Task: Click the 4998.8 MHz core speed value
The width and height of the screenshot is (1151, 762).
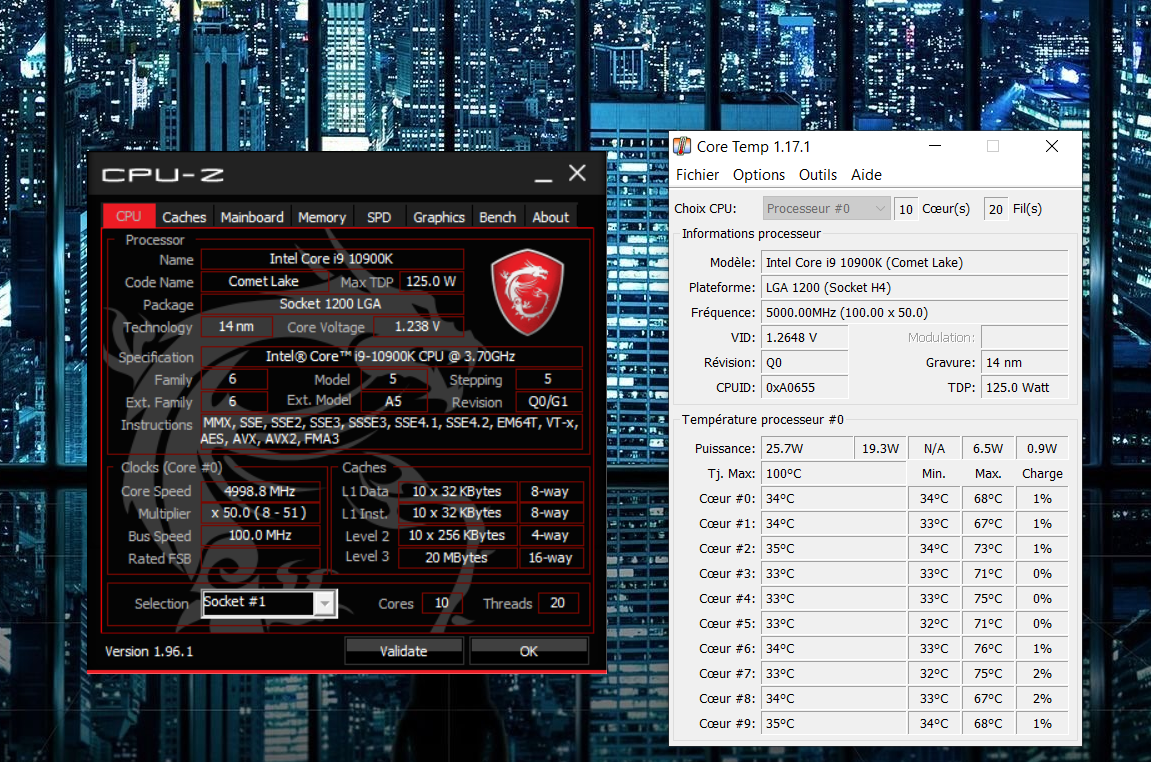Action: (x=260, y=491)
